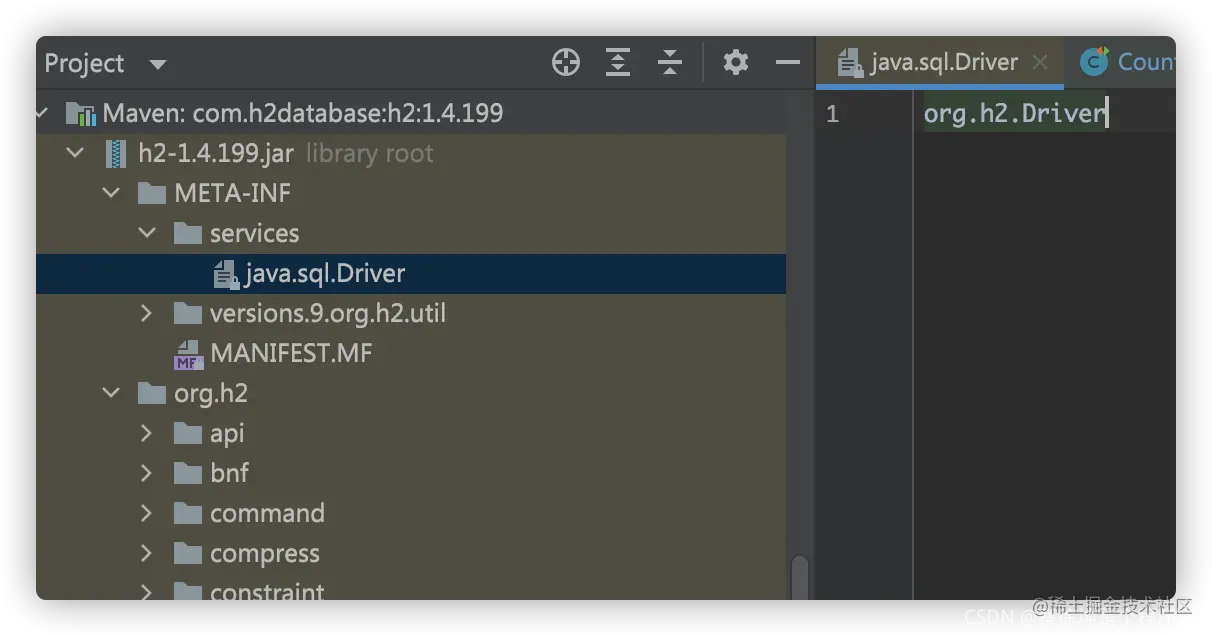
Task: Click the Project tree vertical scrollbar thumb
Action: coord(799,577)
